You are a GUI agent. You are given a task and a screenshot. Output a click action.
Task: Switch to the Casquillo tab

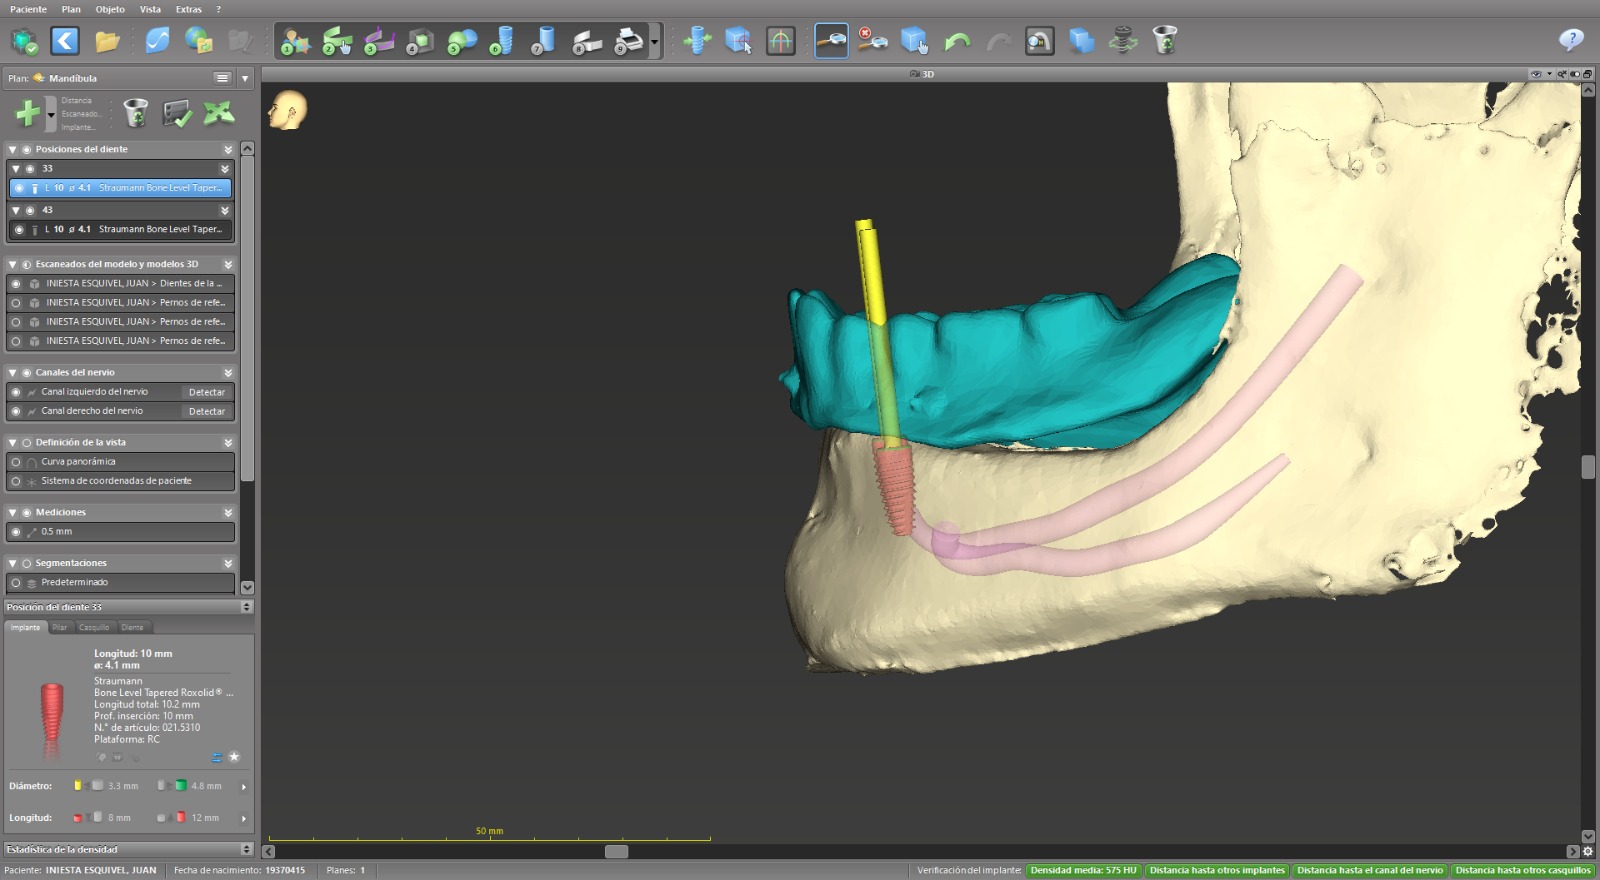click(x=94, y=627)
